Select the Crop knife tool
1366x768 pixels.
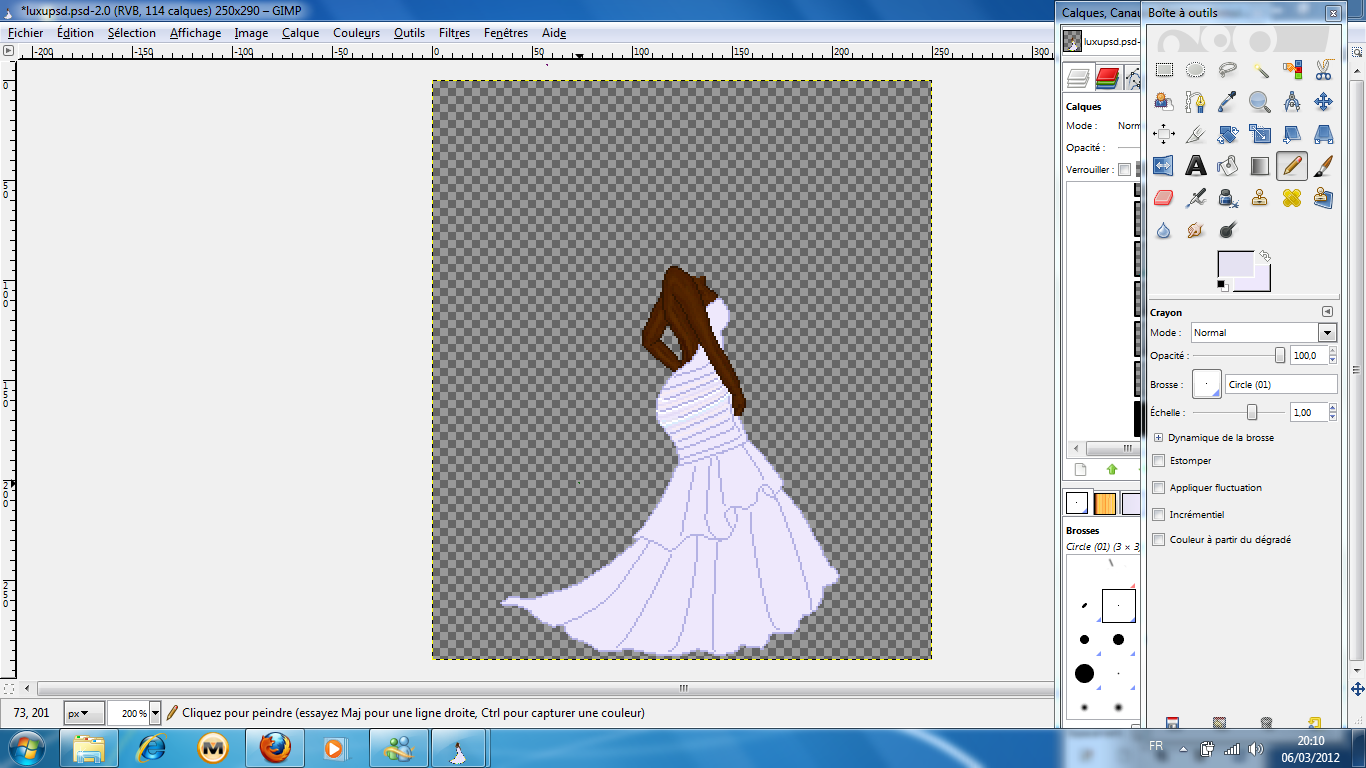point(1196,134)
